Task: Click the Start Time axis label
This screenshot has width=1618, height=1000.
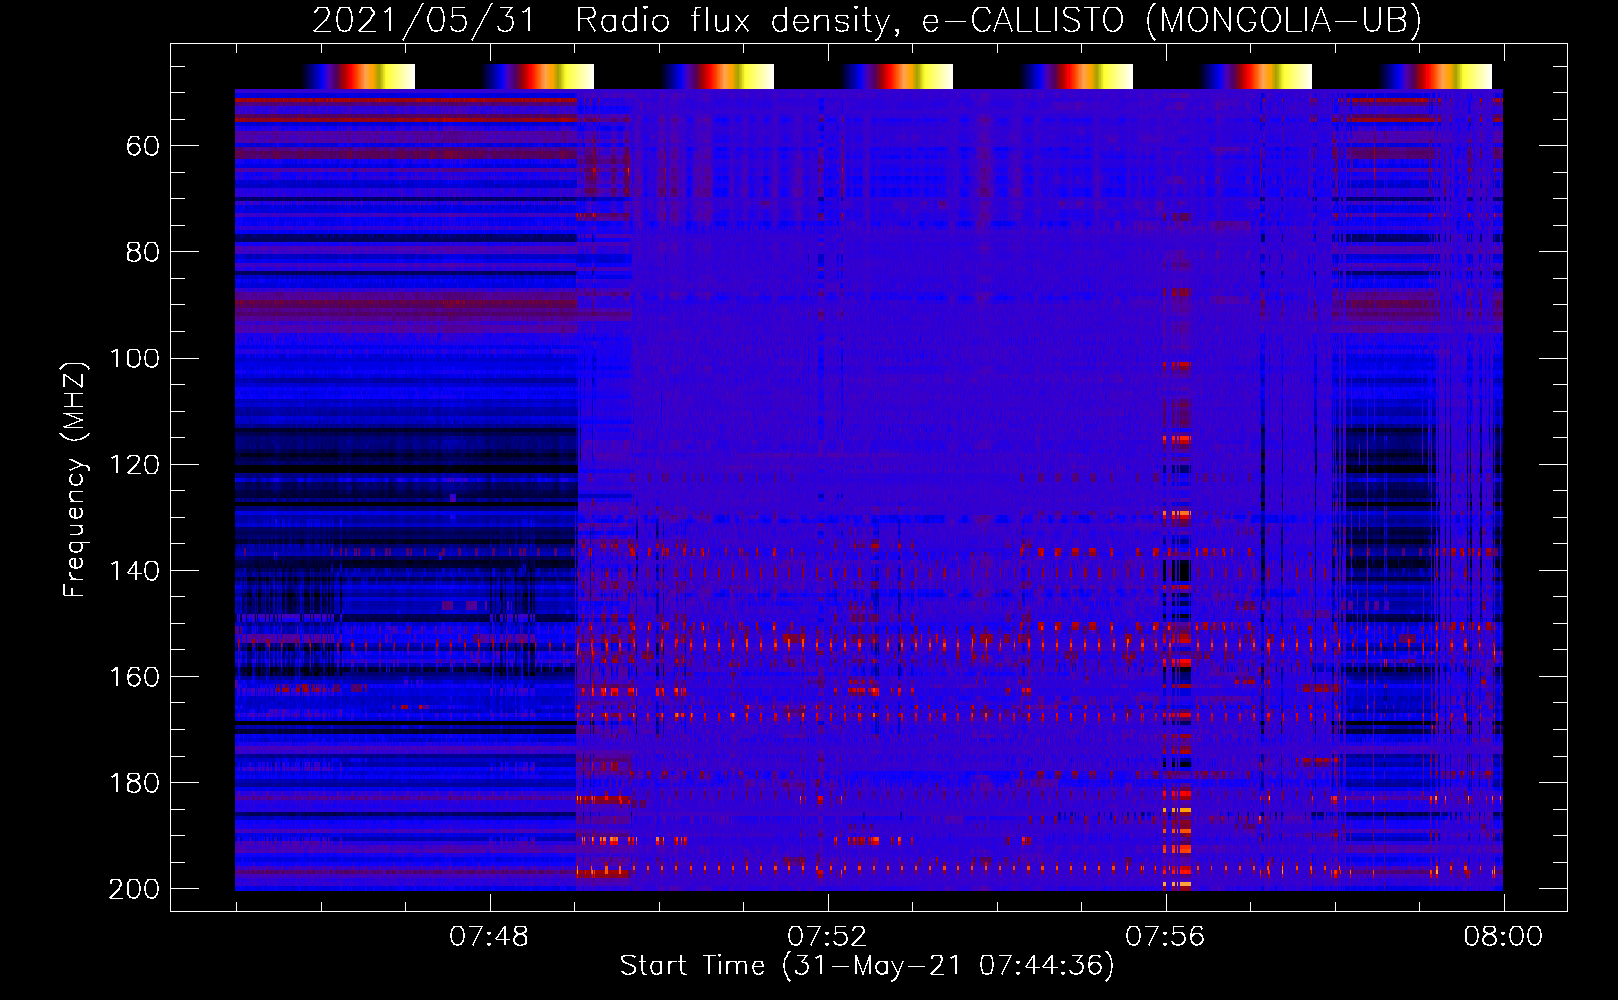Action: (867, 966)
